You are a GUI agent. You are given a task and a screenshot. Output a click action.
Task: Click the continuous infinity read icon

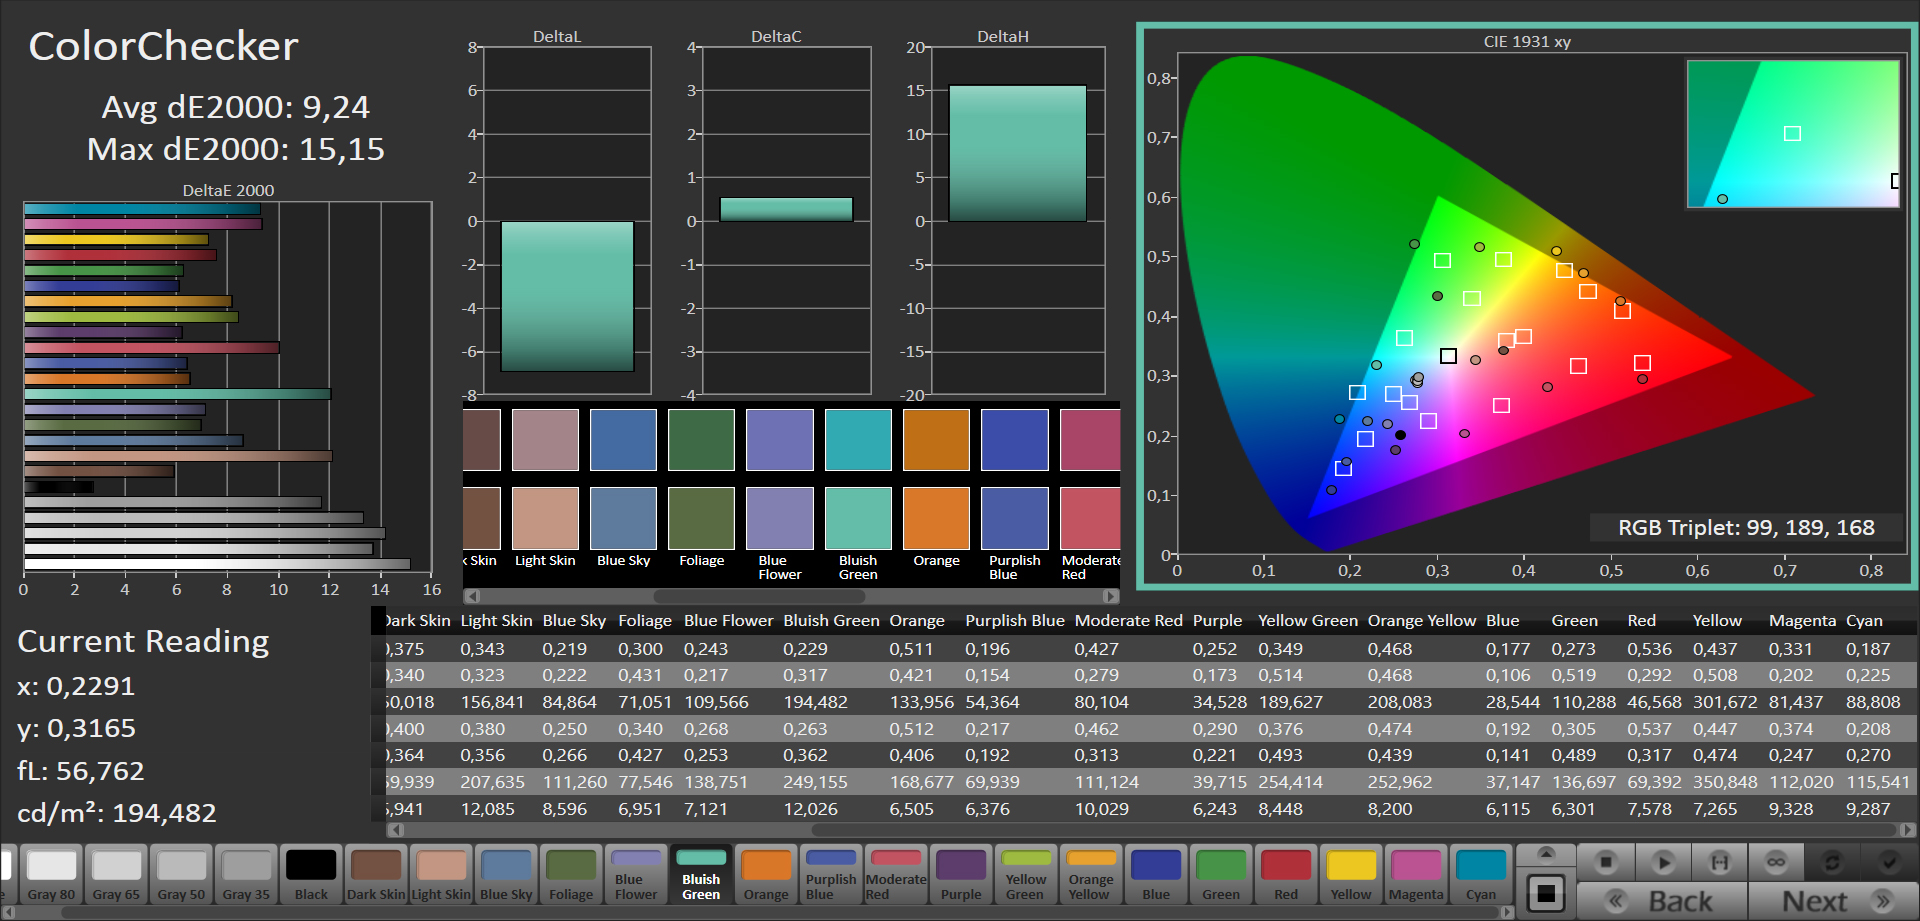1776,862
